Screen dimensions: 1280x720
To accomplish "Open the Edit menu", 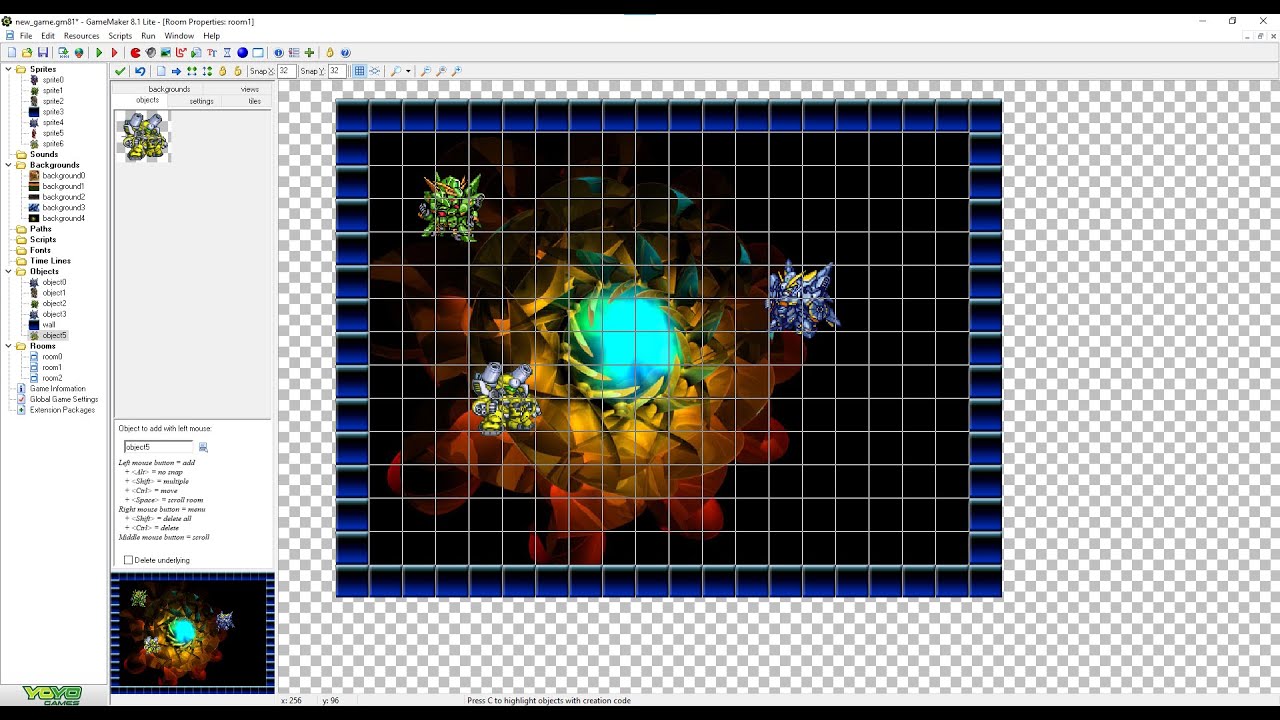I will [48, 36].
